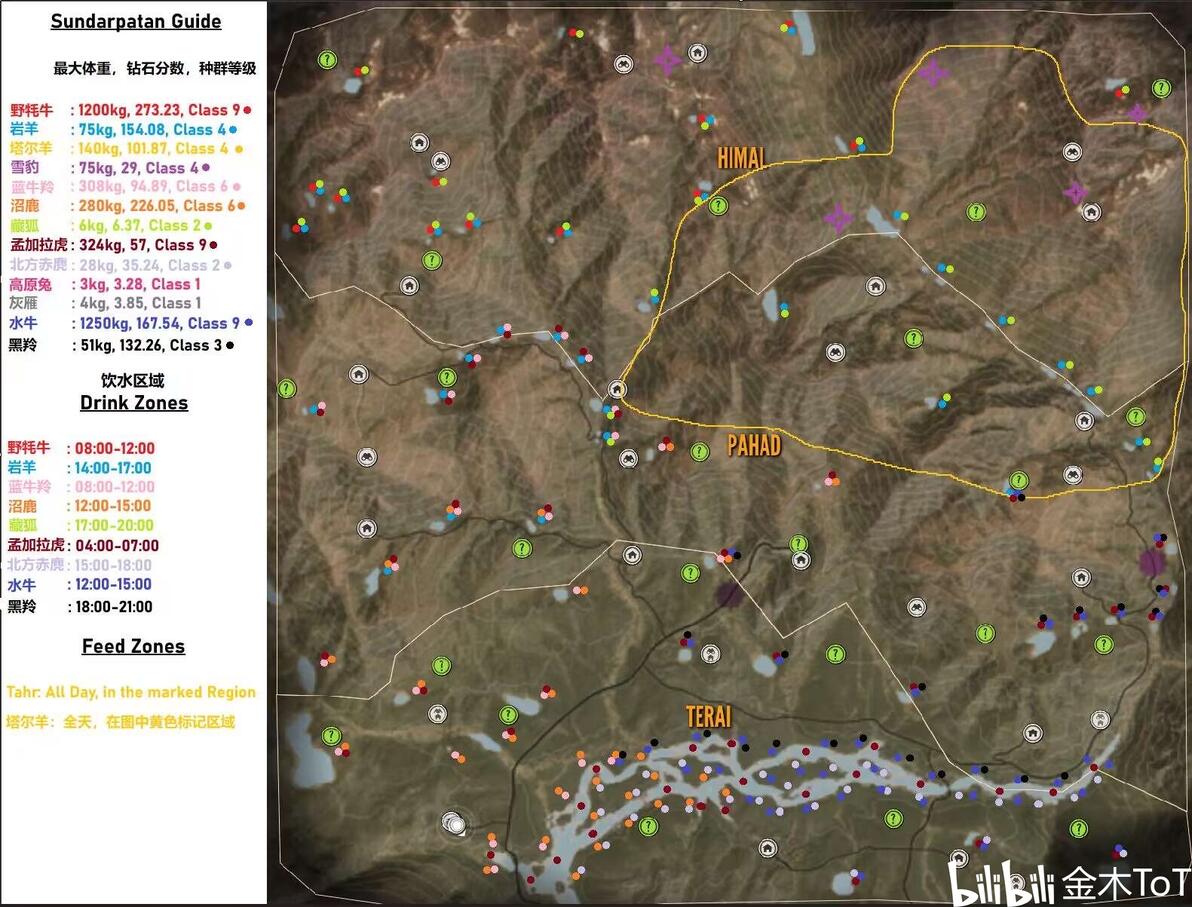Click the blue legend dot after 岩羊 Class 4

pos(233,130)
